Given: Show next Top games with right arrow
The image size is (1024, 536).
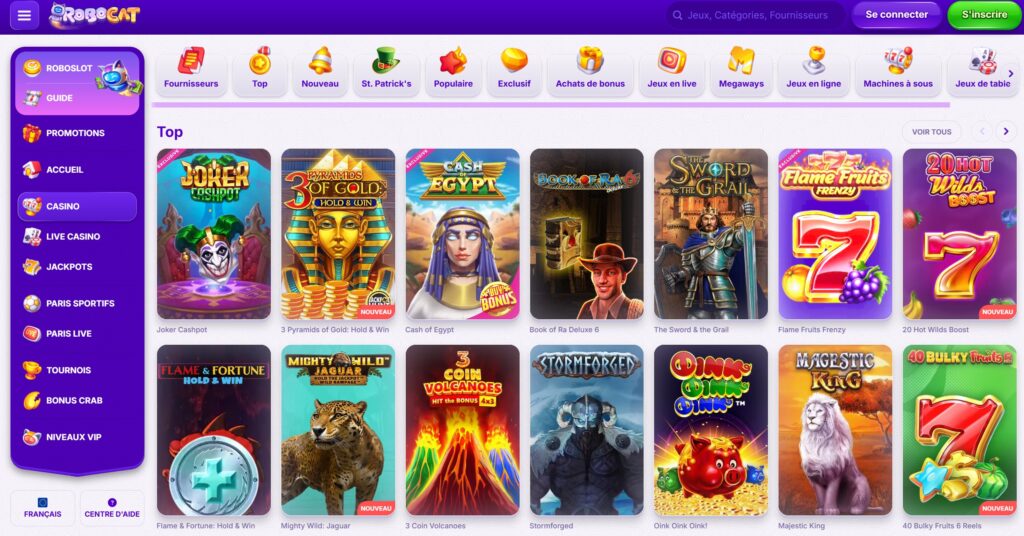Looking at the screenshot, I should tap(1006, 131).
